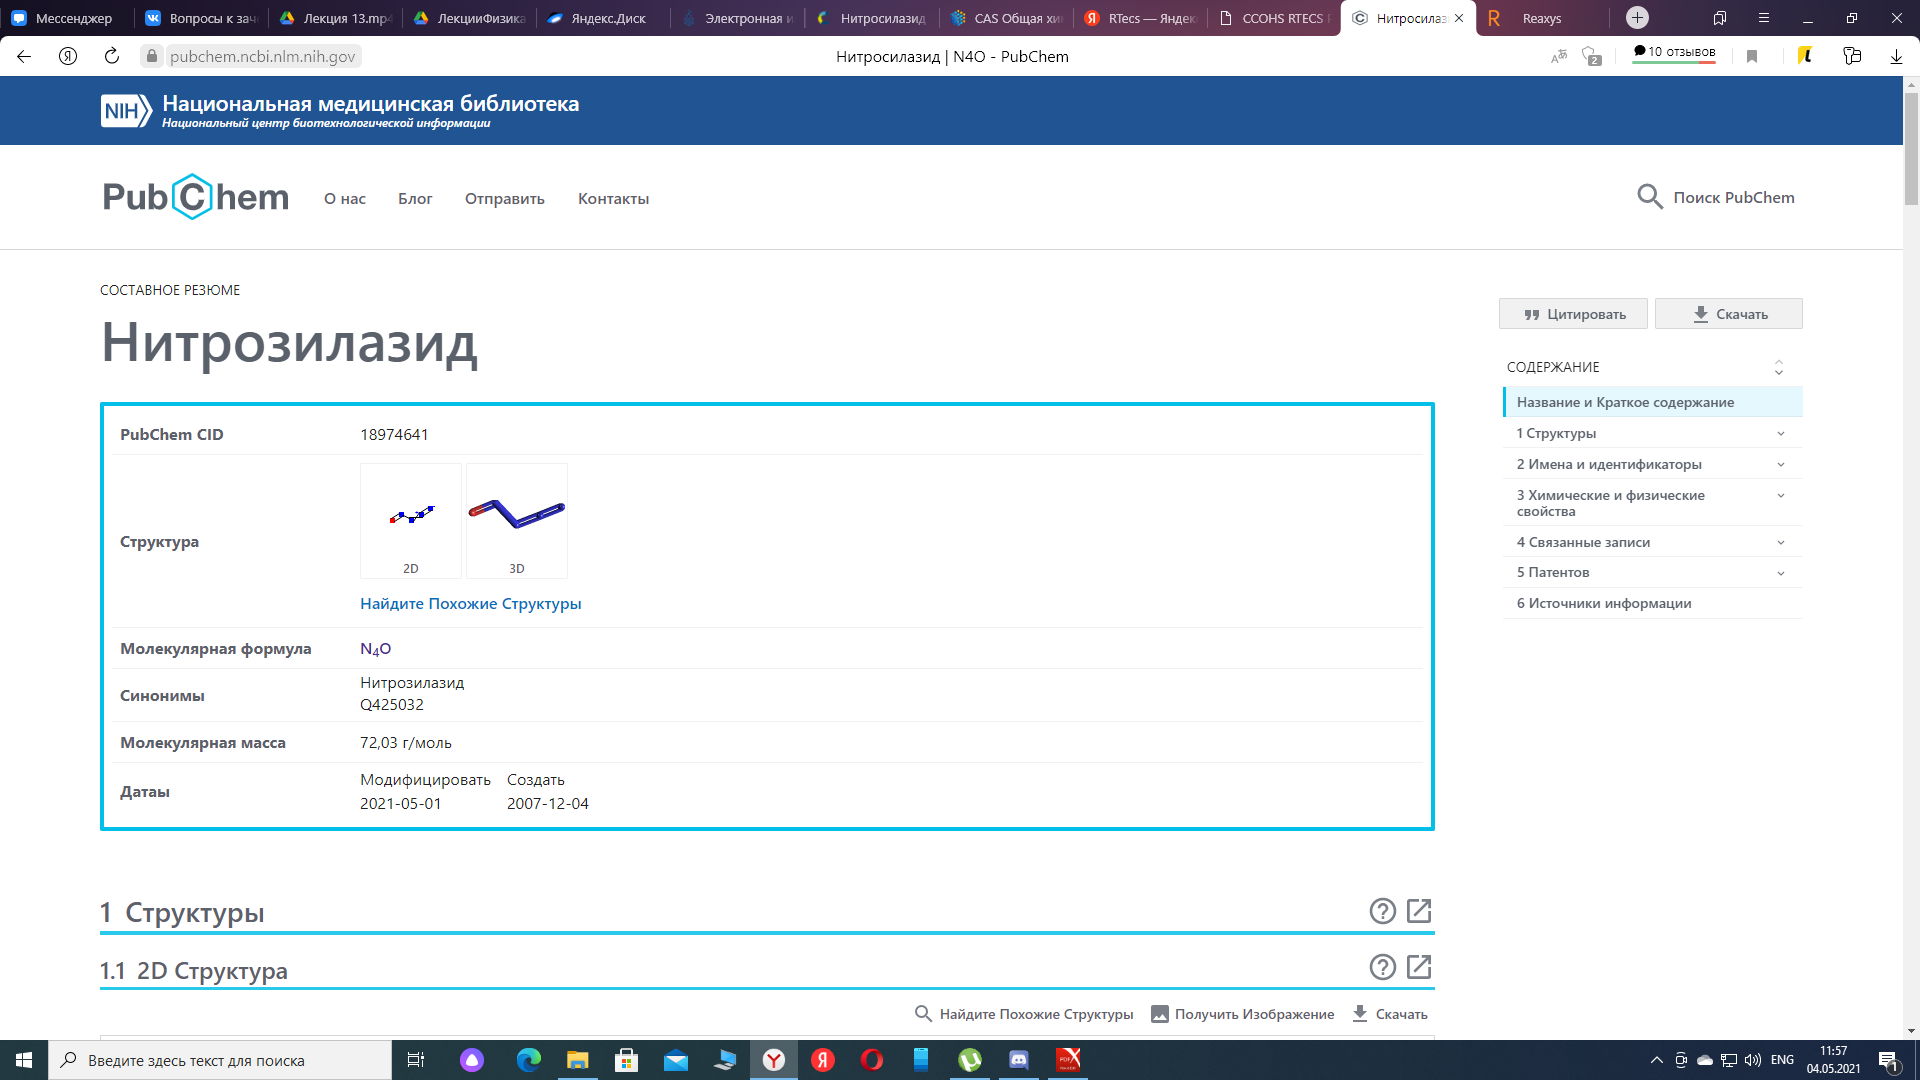Image resolution: width=1920 pixels, height=1080 pixels.
Task: Open 2D Структура section in new window
Action: pos(1419,967)
